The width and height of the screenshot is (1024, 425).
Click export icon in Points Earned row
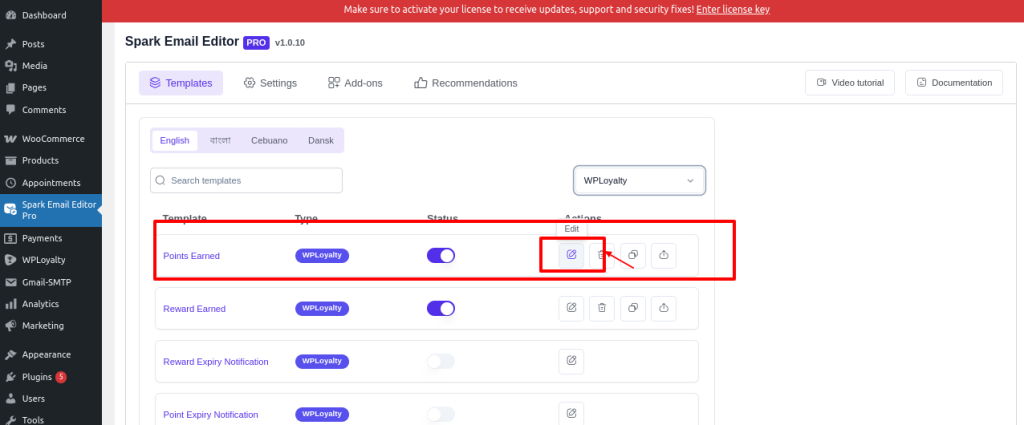click(664, 255)
